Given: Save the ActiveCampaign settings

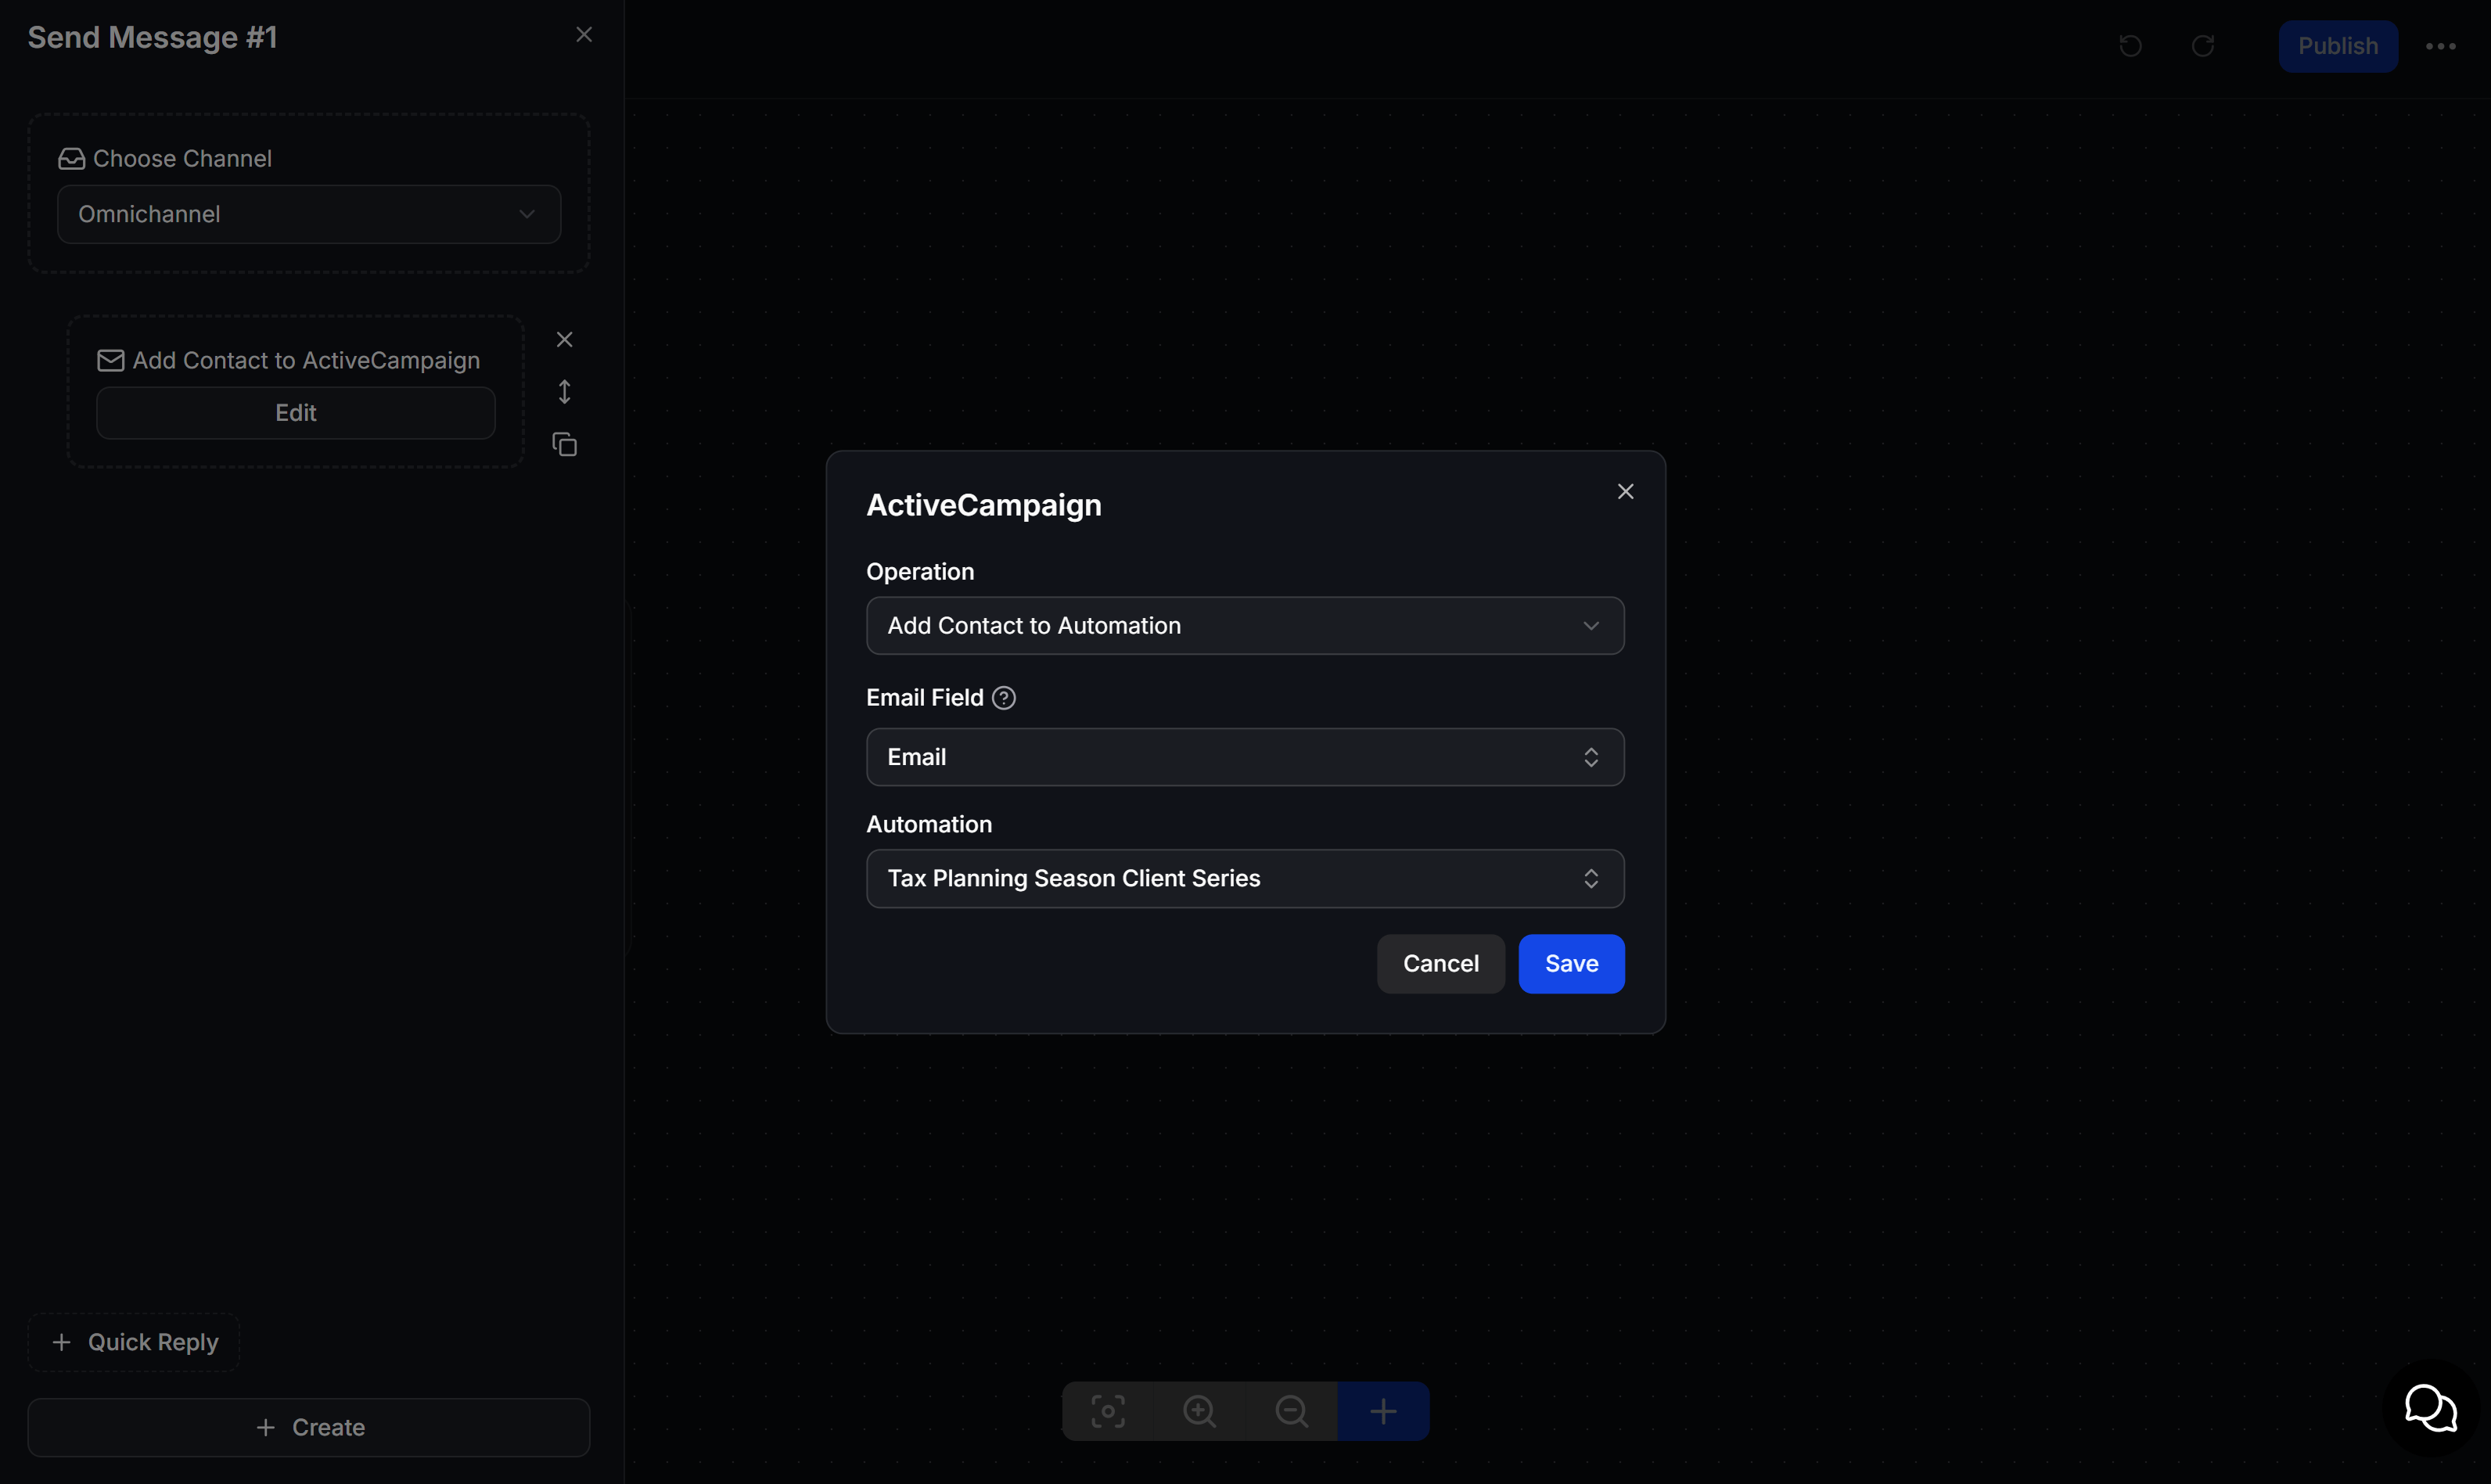Looking at the screenshot, I should [1571, 964].
